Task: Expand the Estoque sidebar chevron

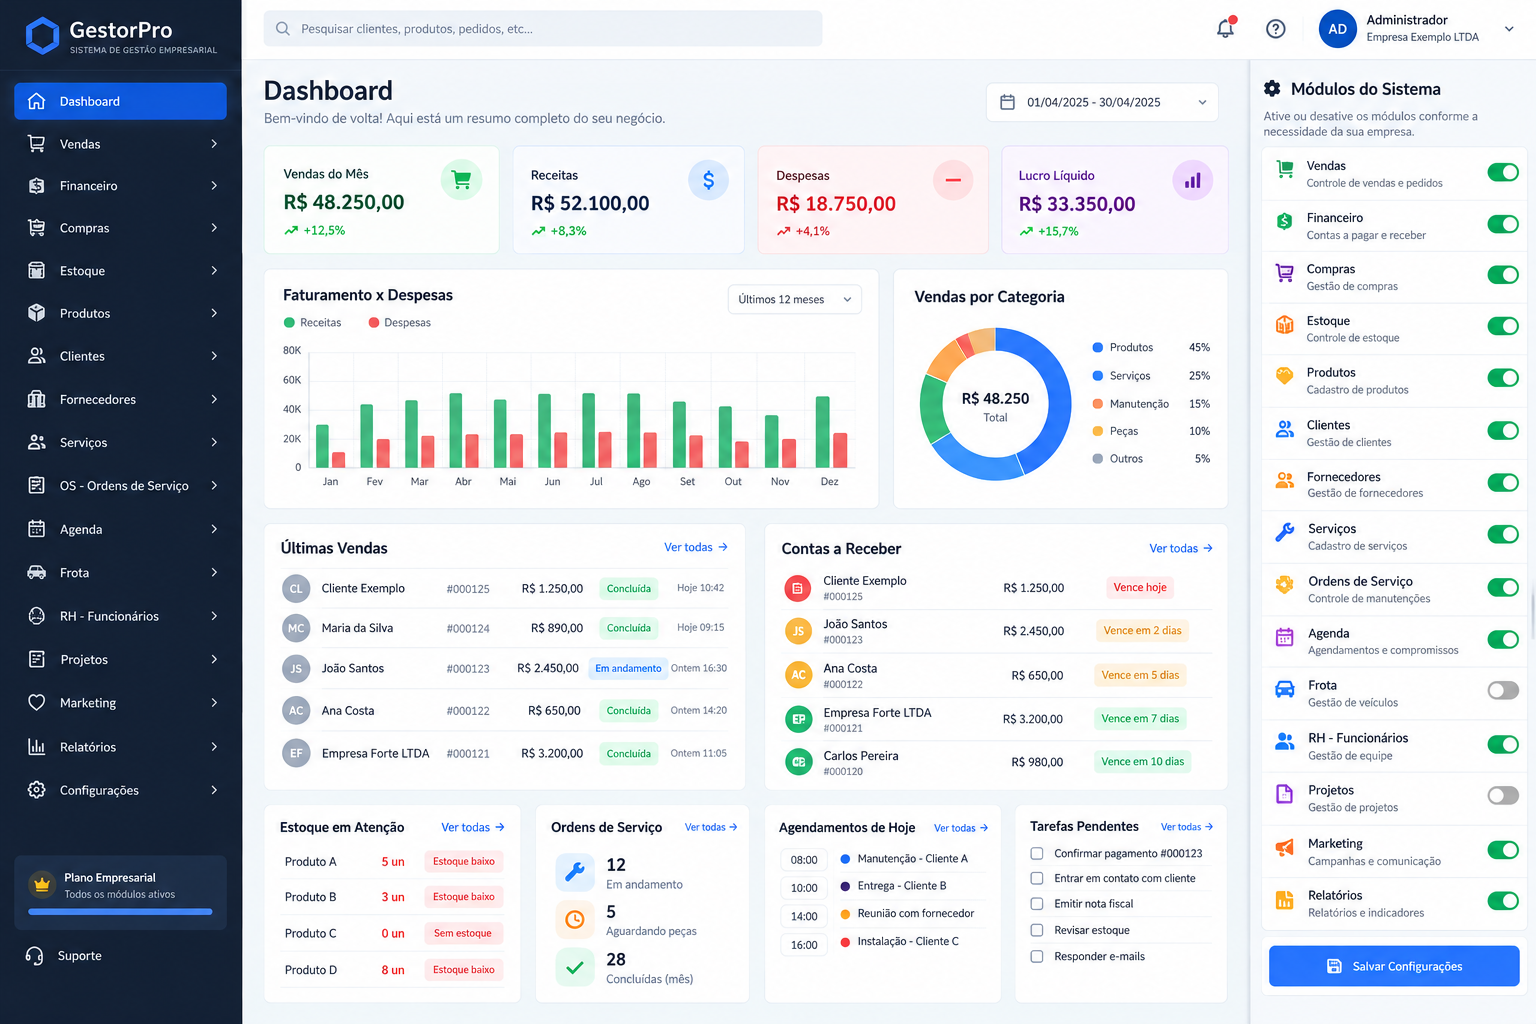Action: [x=214, y=271]
